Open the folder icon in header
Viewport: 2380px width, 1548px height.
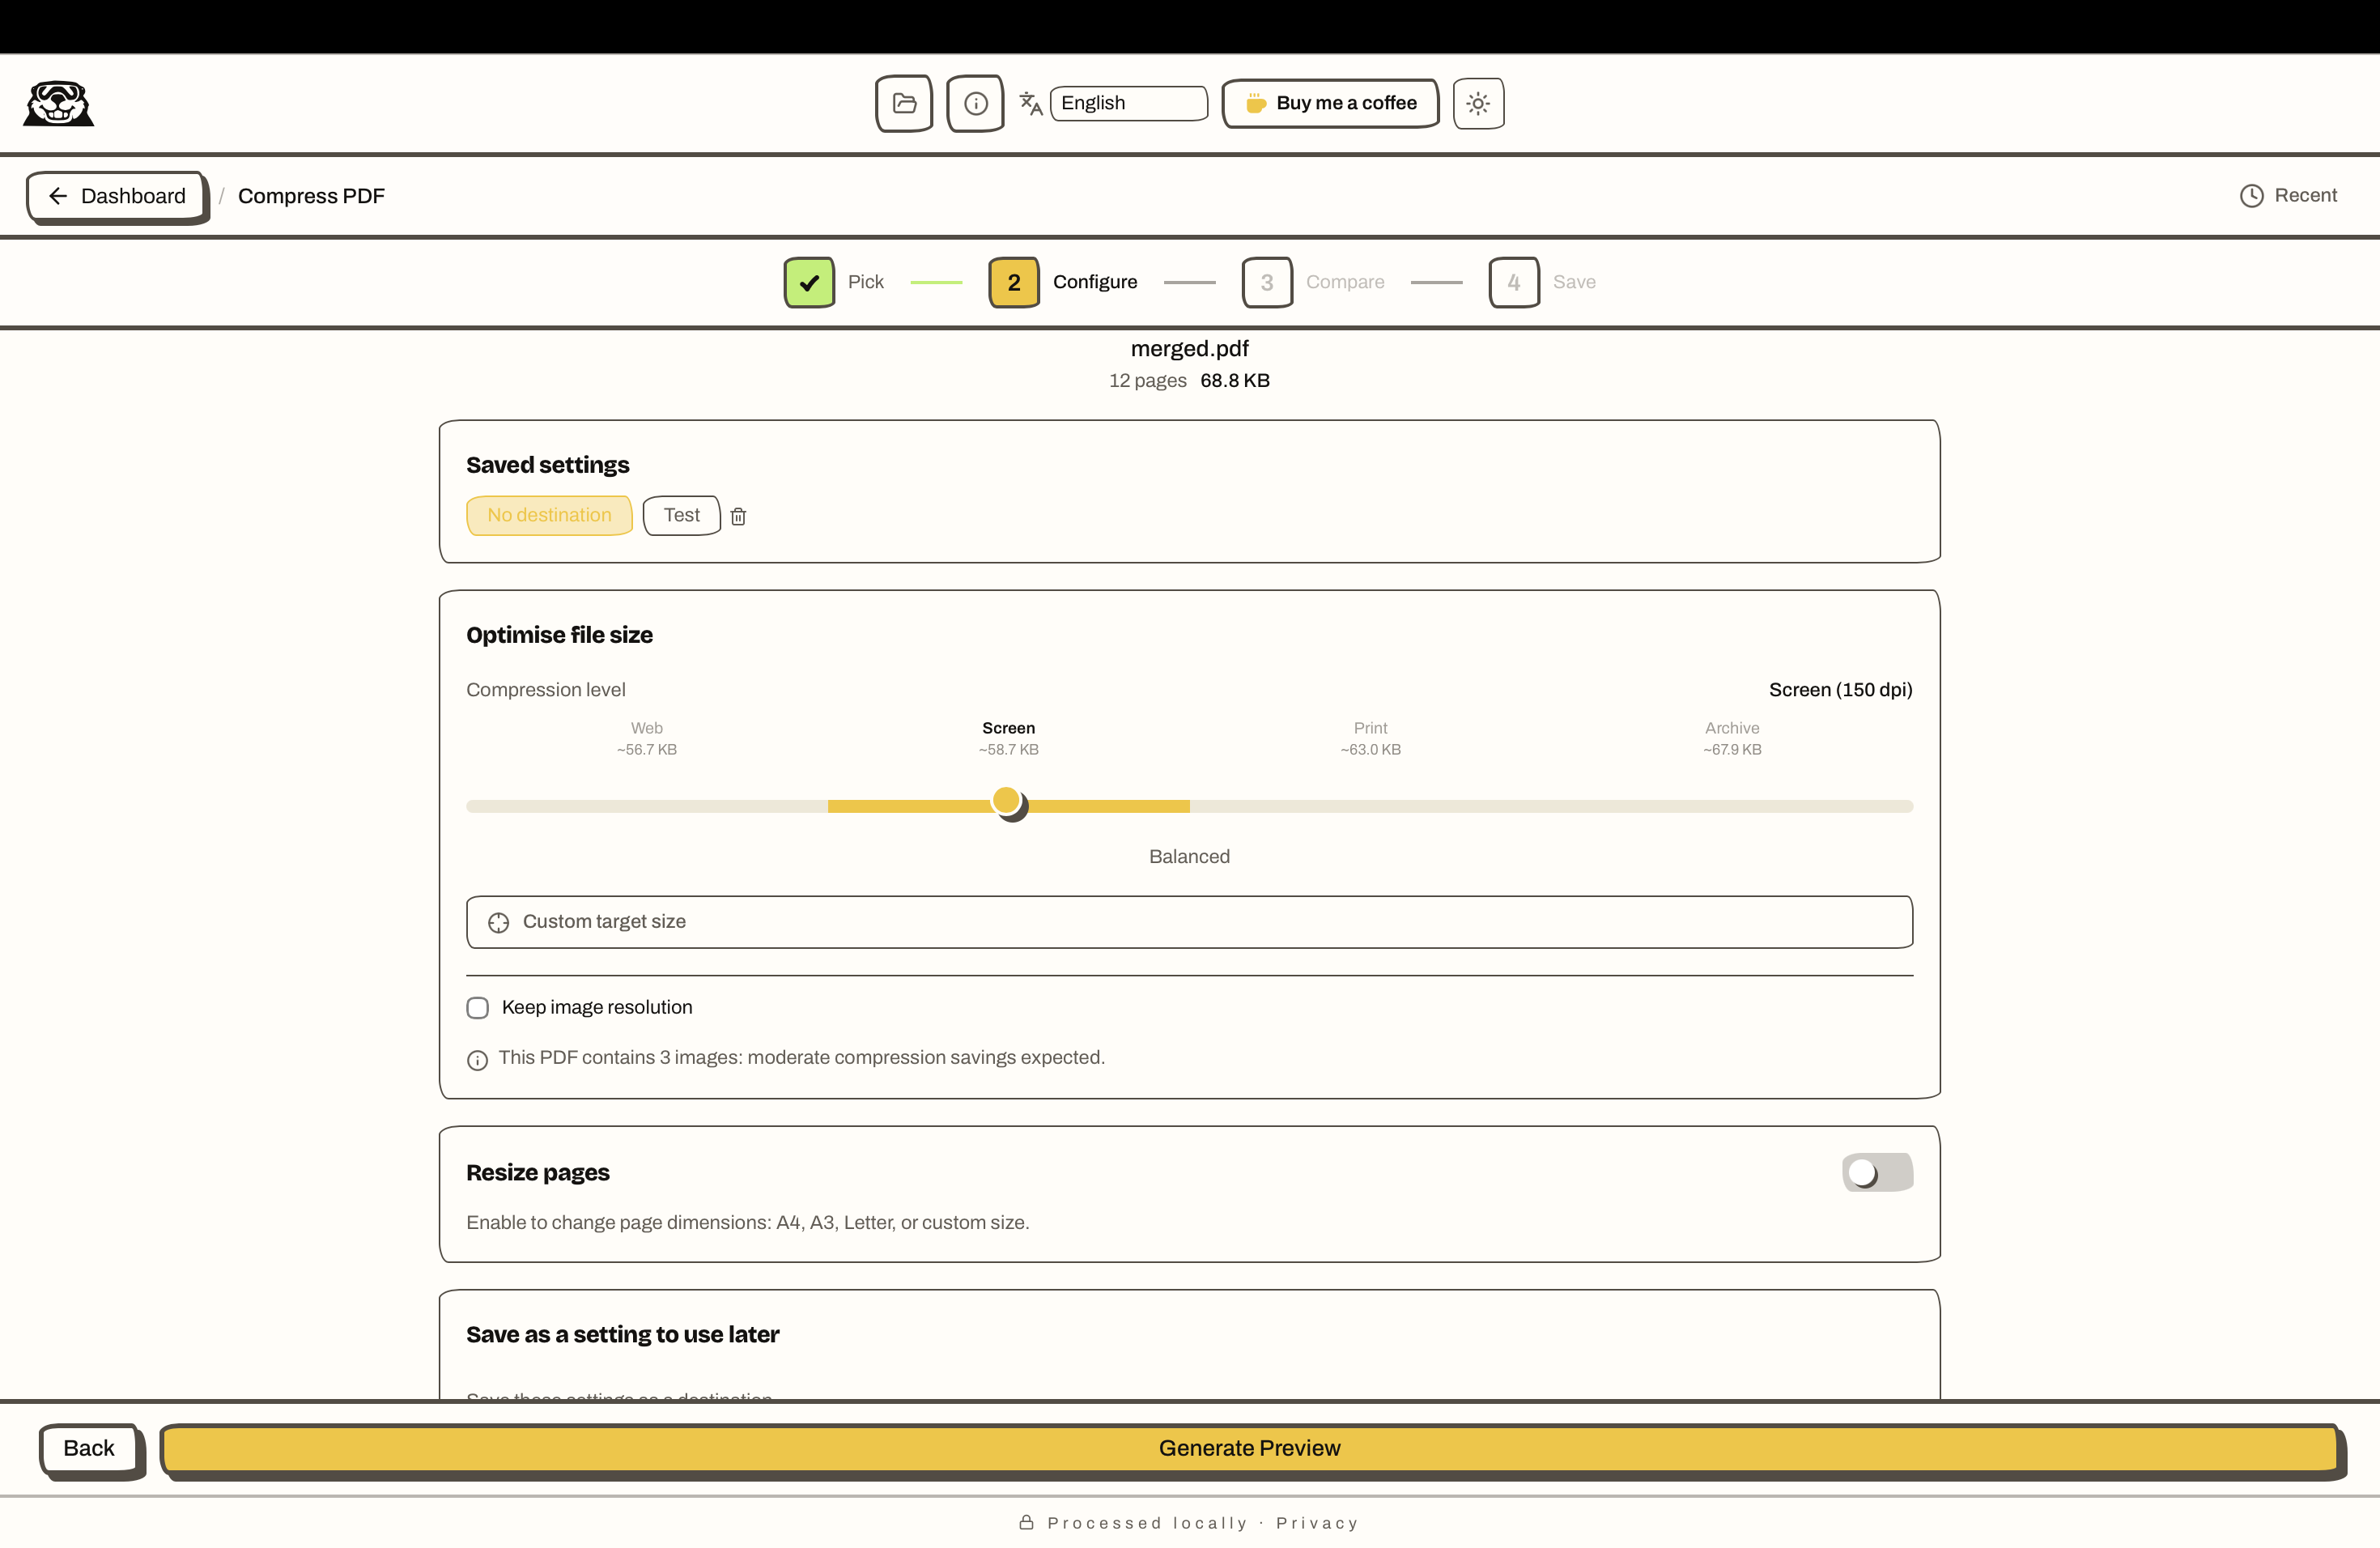[904, 103]
